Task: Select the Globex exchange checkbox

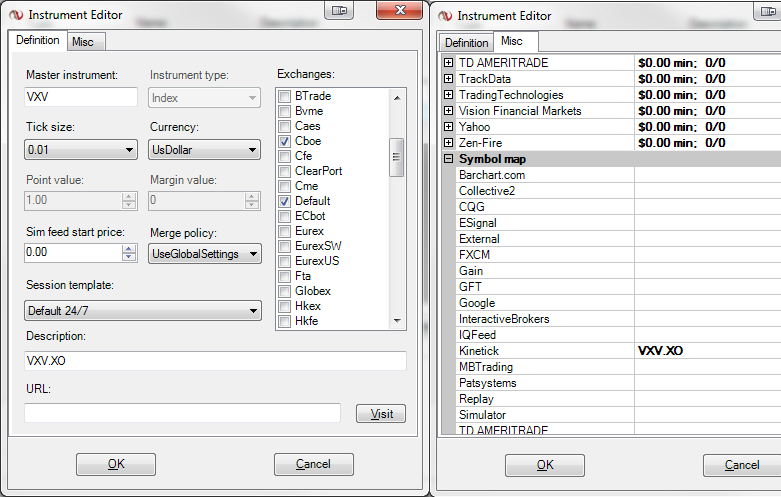Action: point(284,291)
